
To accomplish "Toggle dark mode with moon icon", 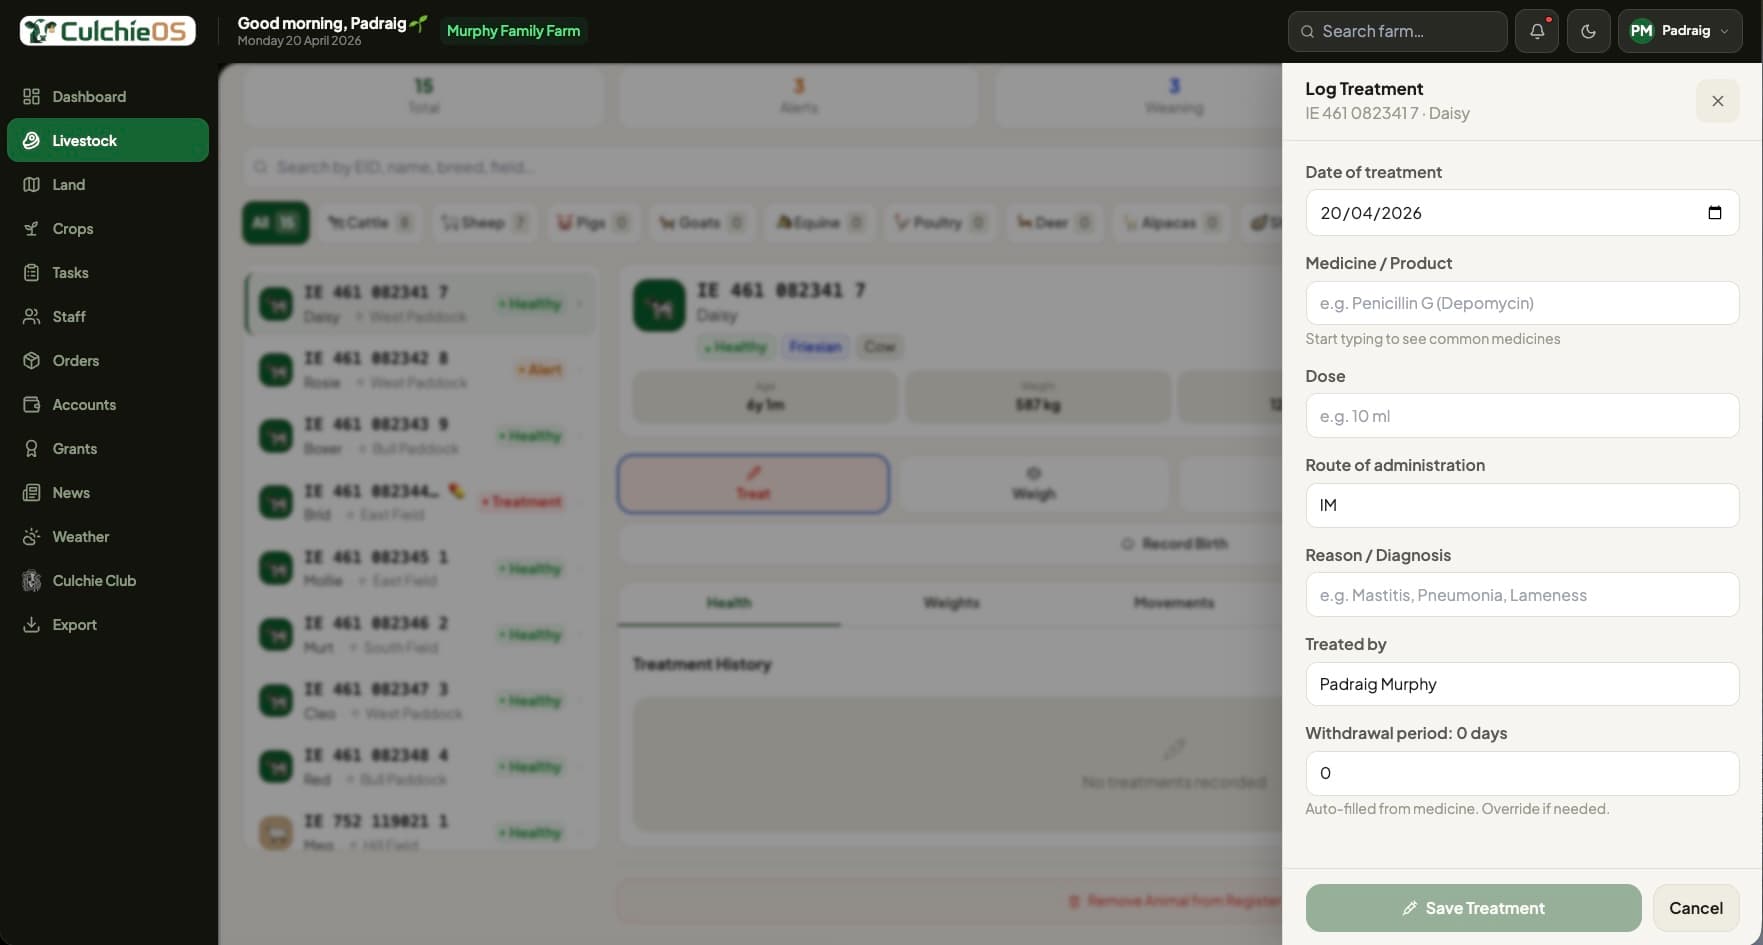I will point(1588,31).
